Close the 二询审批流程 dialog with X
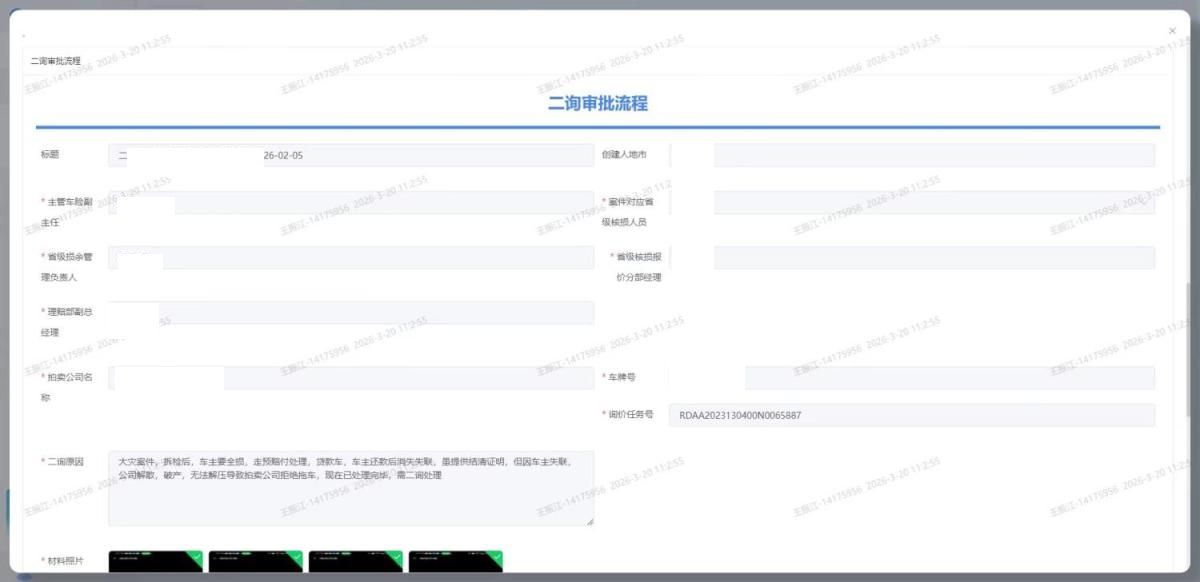Image resolution: width=1200 pixels, height=582 pixels. (1172, 31)
